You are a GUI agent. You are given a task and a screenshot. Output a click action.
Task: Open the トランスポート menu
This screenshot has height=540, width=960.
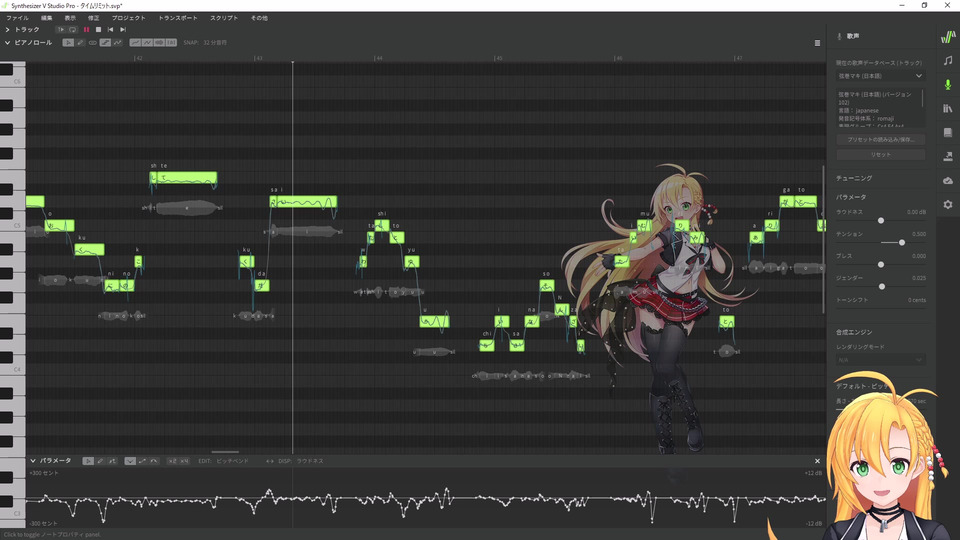click(178, 18)
